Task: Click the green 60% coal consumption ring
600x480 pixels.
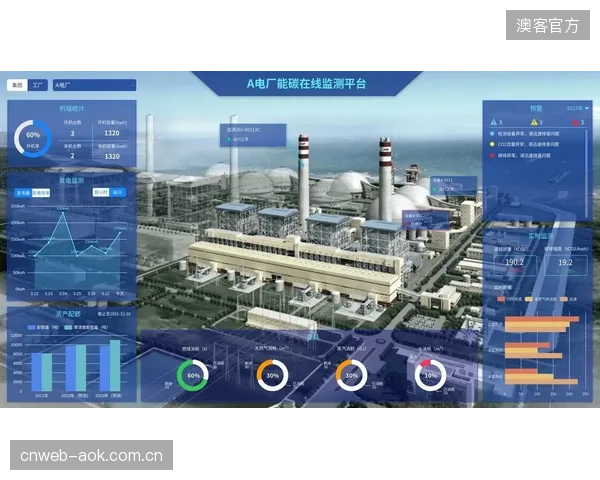Action: (x=193, y=376)
